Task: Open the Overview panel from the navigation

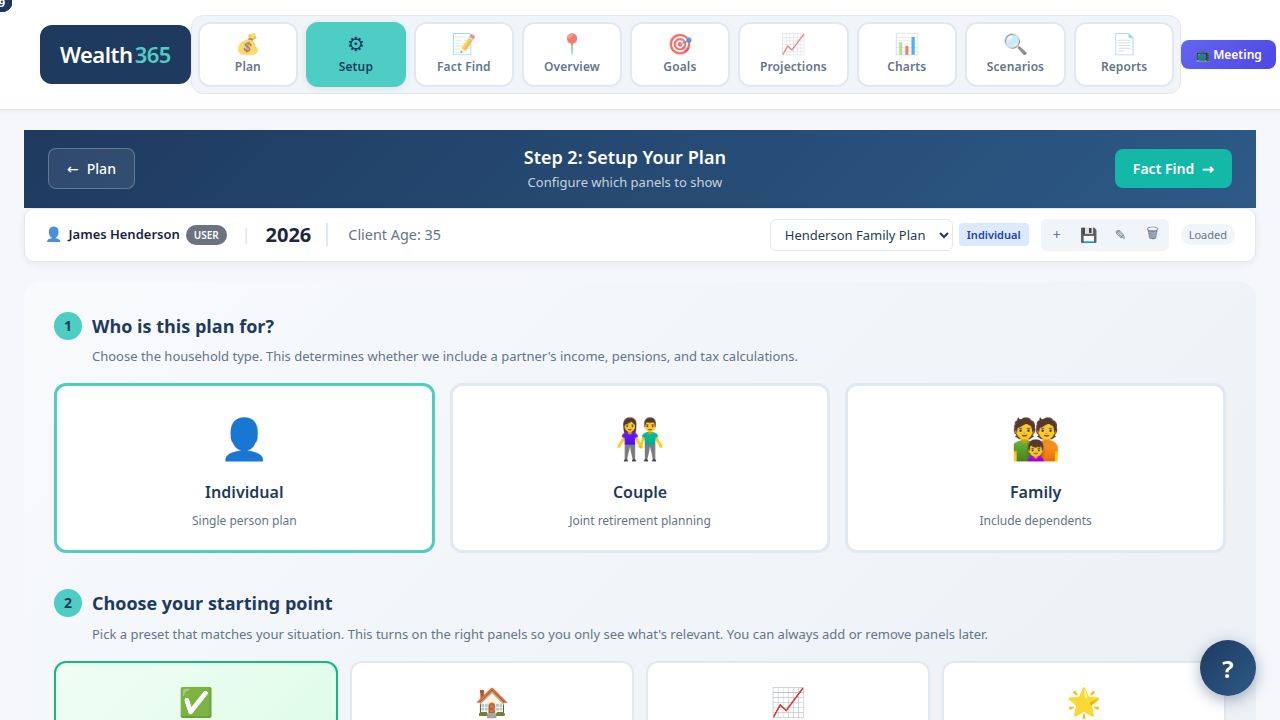Action: [x=571, y=54]
